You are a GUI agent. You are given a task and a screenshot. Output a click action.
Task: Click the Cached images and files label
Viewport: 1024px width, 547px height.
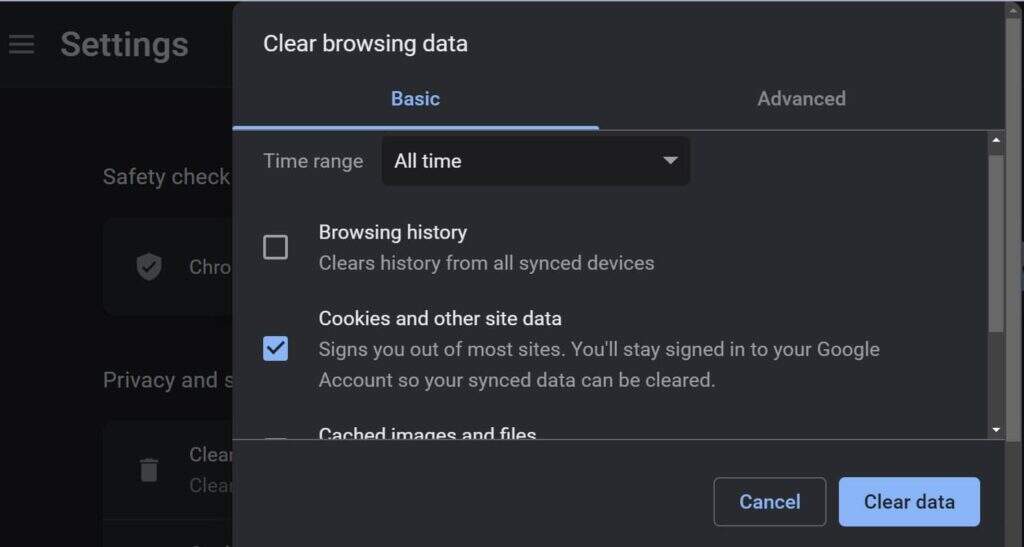click(x=427, y=434)
